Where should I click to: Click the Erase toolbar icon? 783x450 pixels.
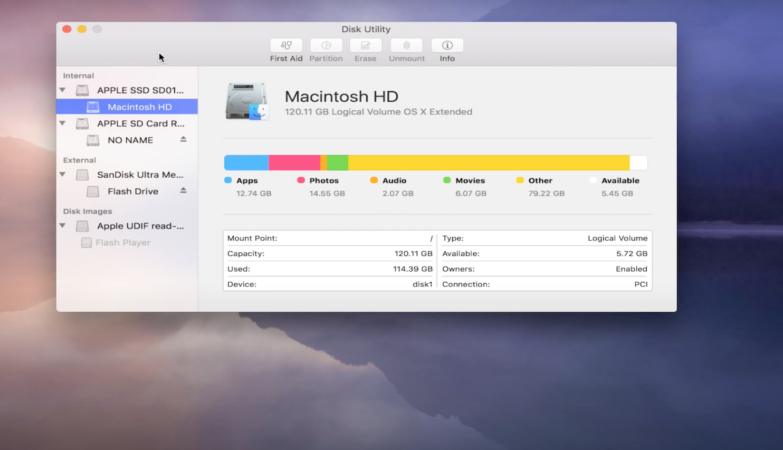366,45
